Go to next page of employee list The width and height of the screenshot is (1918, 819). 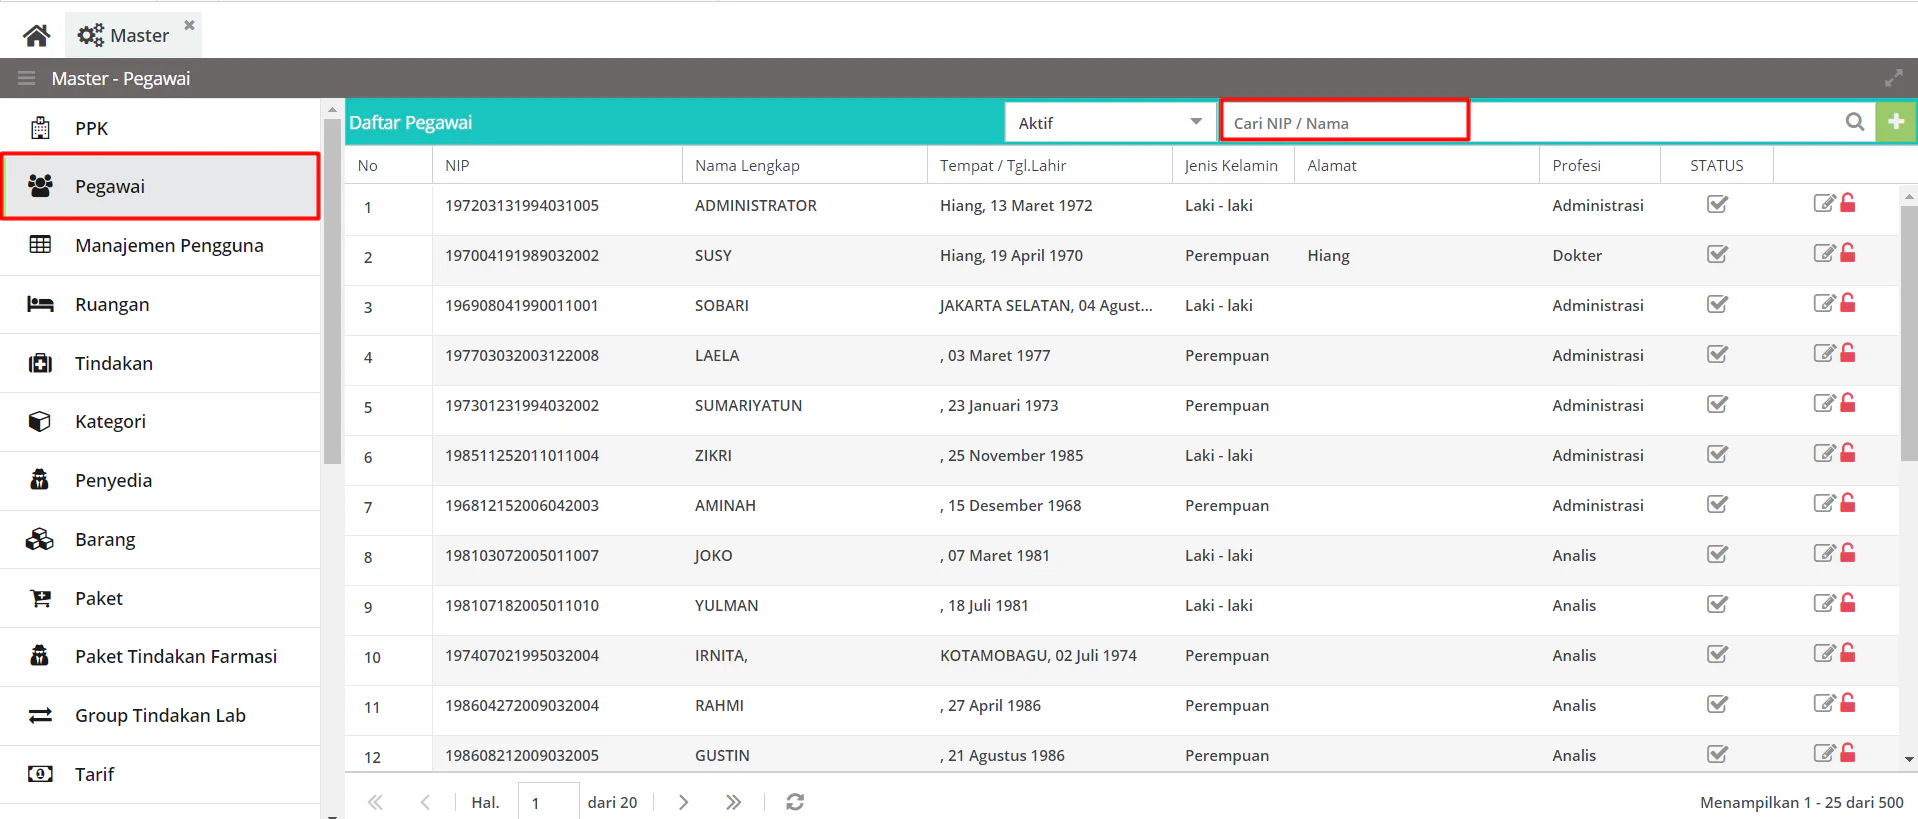(x=683, y=802)
